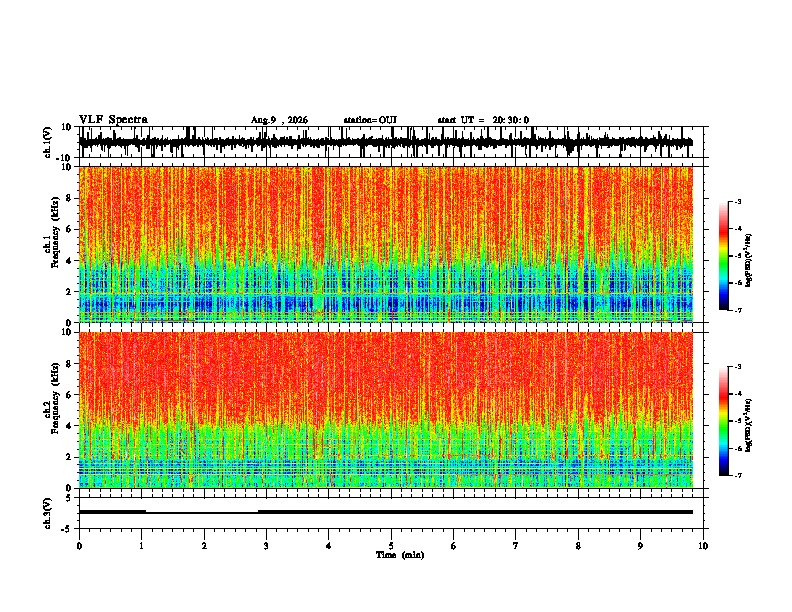This screenshot has height=612, width=792.
Task: Click the "5" tick of the ch.3(V) axis
Action: [x=70, y=497]
